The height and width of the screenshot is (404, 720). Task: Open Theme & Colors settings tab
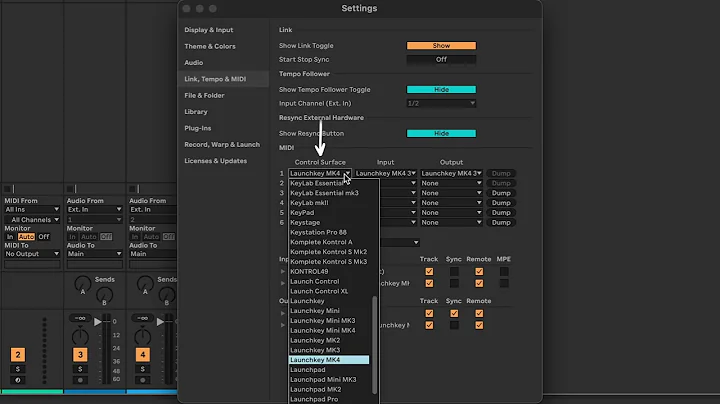(x=210, y=46)
